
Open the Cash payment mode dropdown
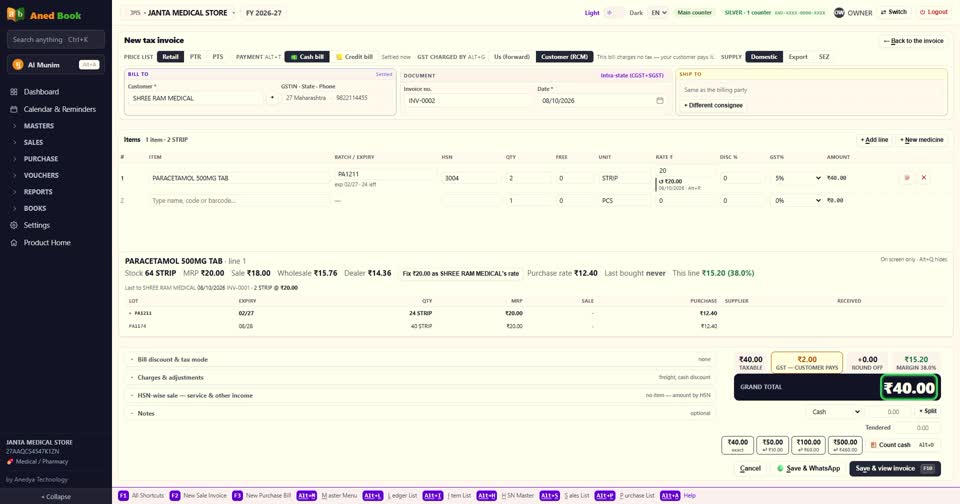point(835,412)
